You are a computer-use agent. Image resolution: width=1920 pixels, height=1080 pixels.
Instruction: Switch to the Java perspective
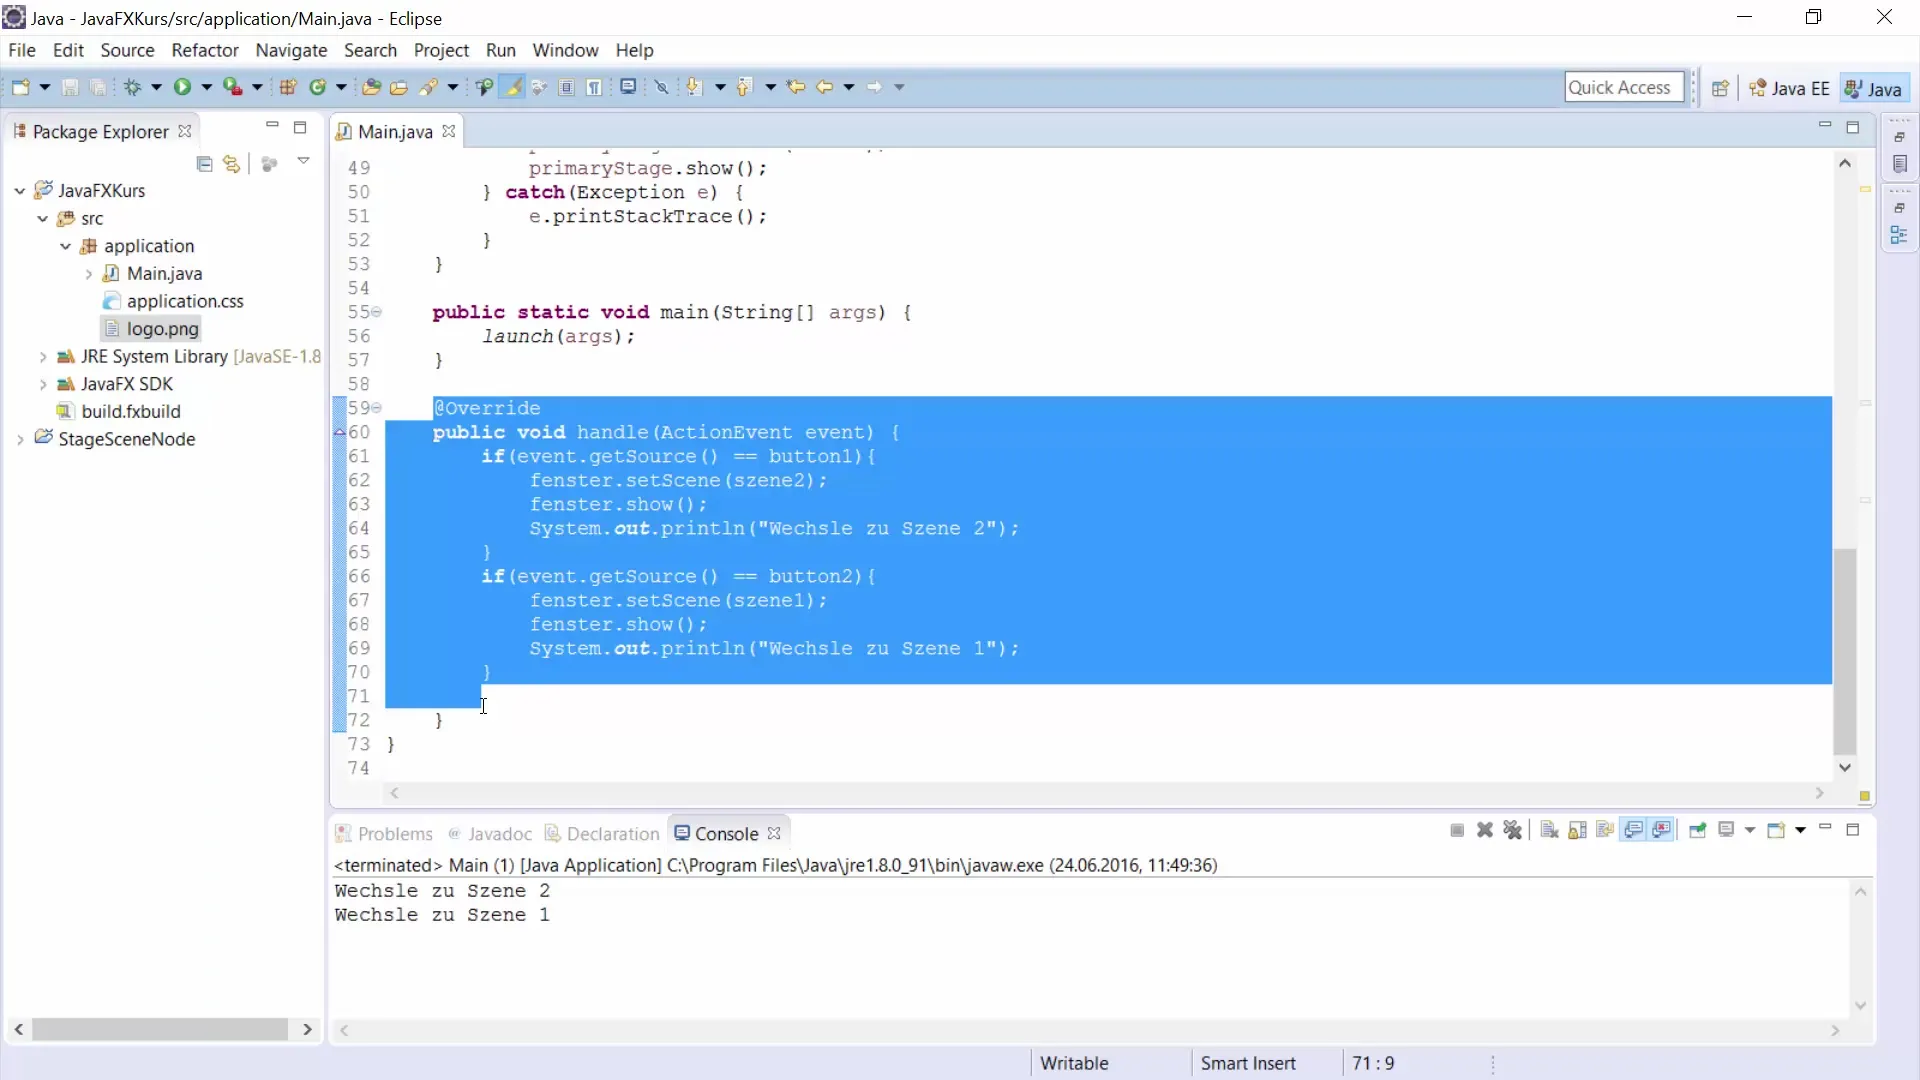coord(1874,88)
